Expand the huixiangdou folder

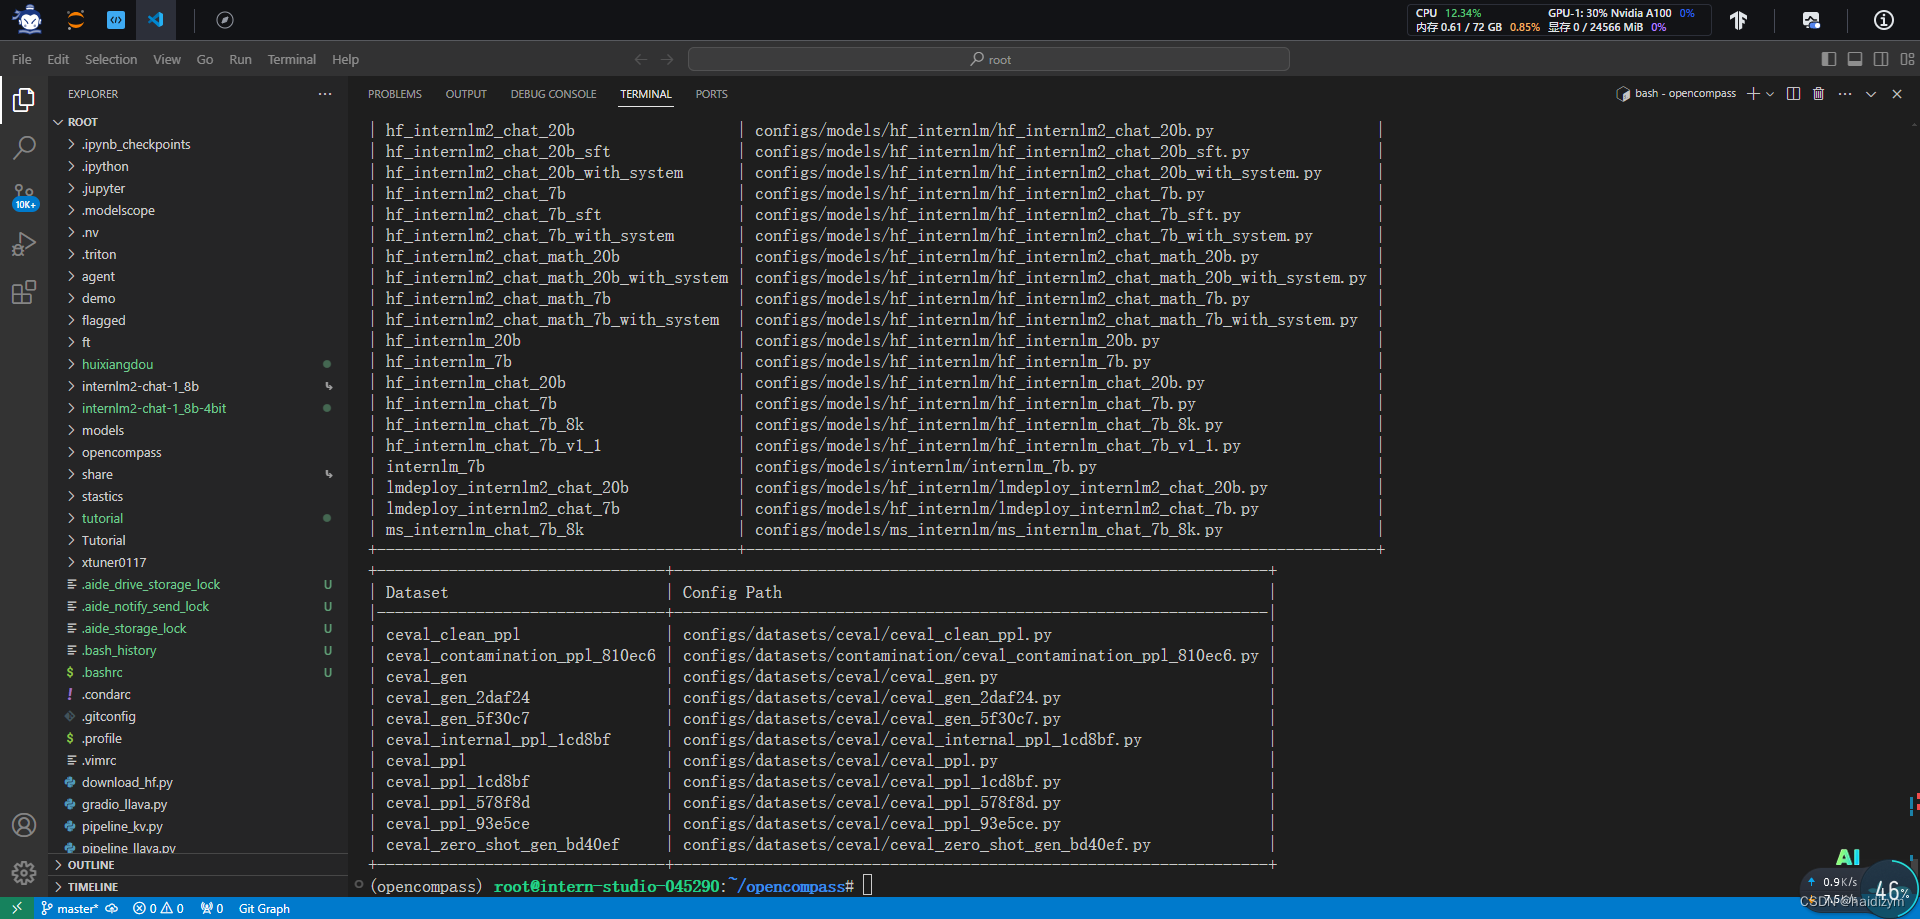click(198, 364)
